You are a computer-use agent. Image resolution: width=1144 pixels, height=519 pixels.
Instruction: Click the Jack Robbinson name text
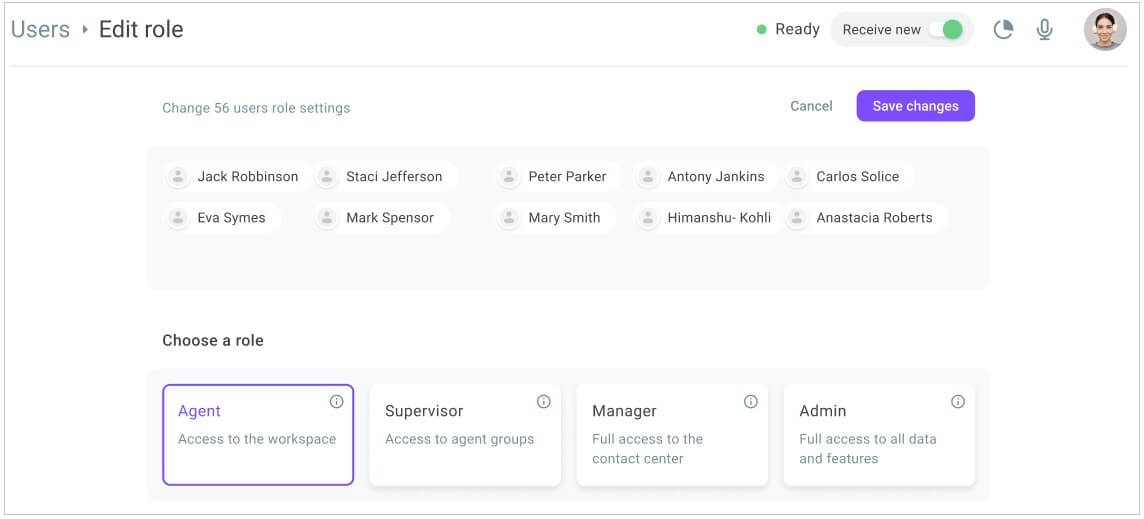point(248,177)
